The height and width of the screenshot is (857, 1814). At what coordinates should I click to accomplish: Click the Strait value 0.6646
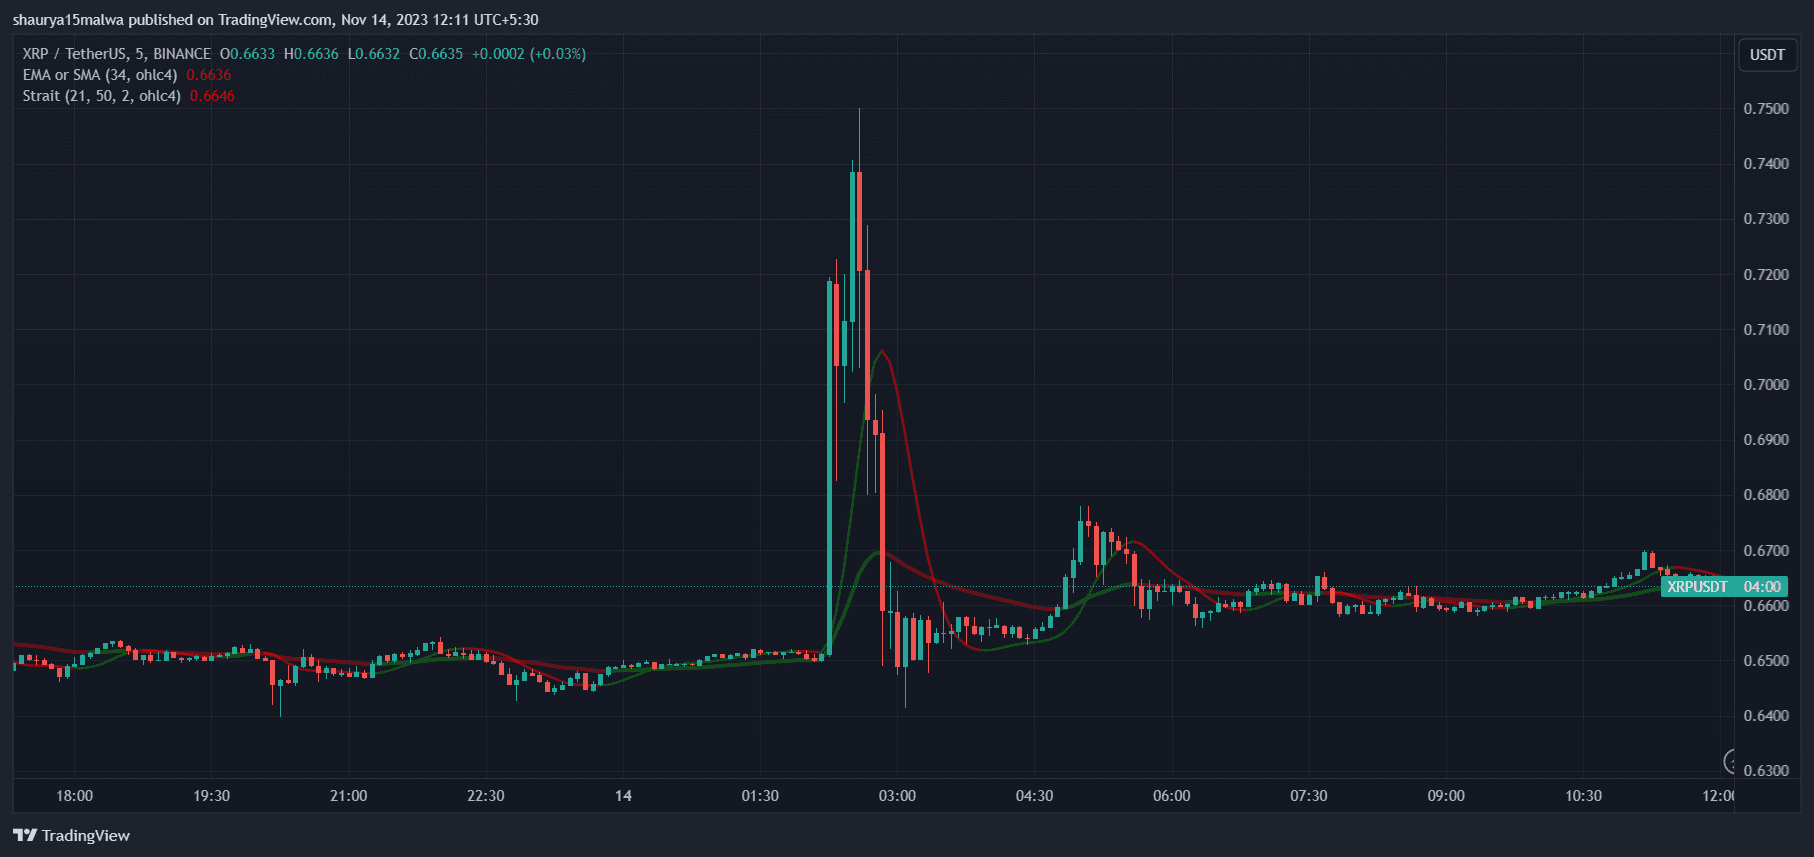coord(213,96)
